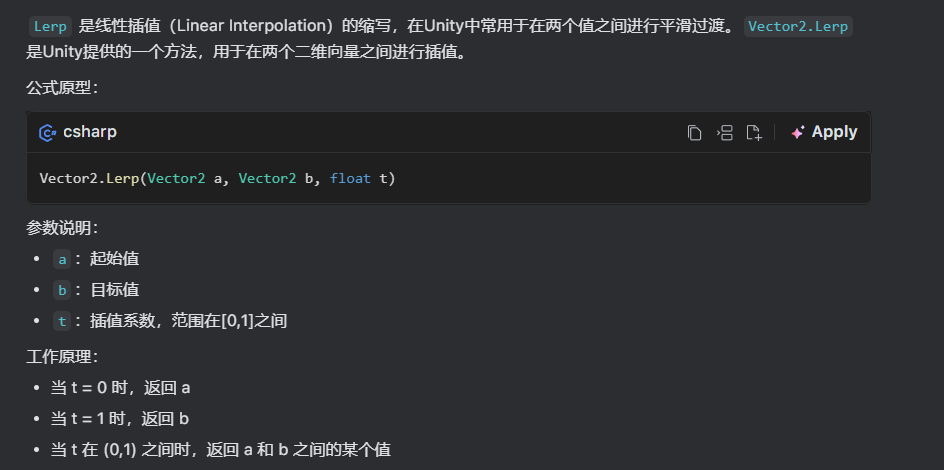Click the create new file icon
This screenshot has width=944, height=470.
point(755,133)
